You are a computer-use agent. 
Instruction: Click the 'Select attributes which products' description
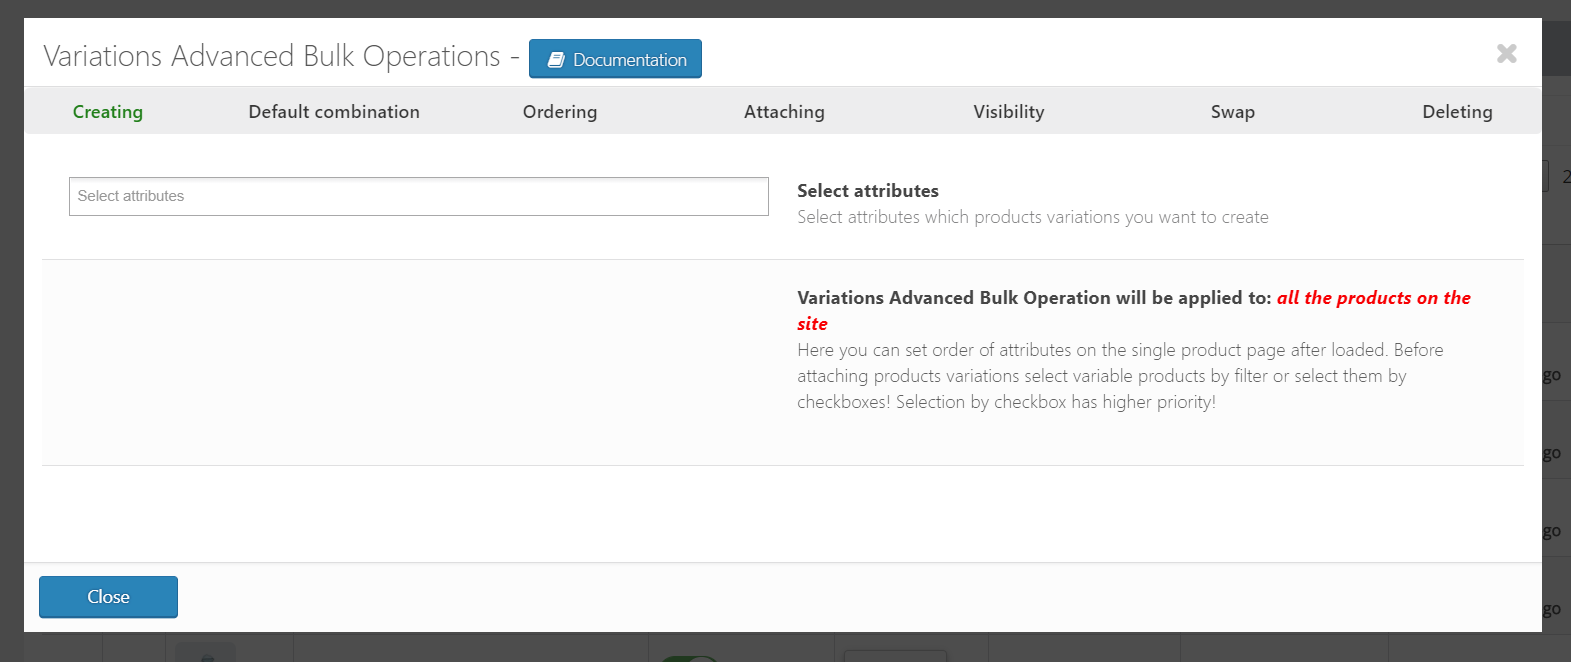point(1032,217)
